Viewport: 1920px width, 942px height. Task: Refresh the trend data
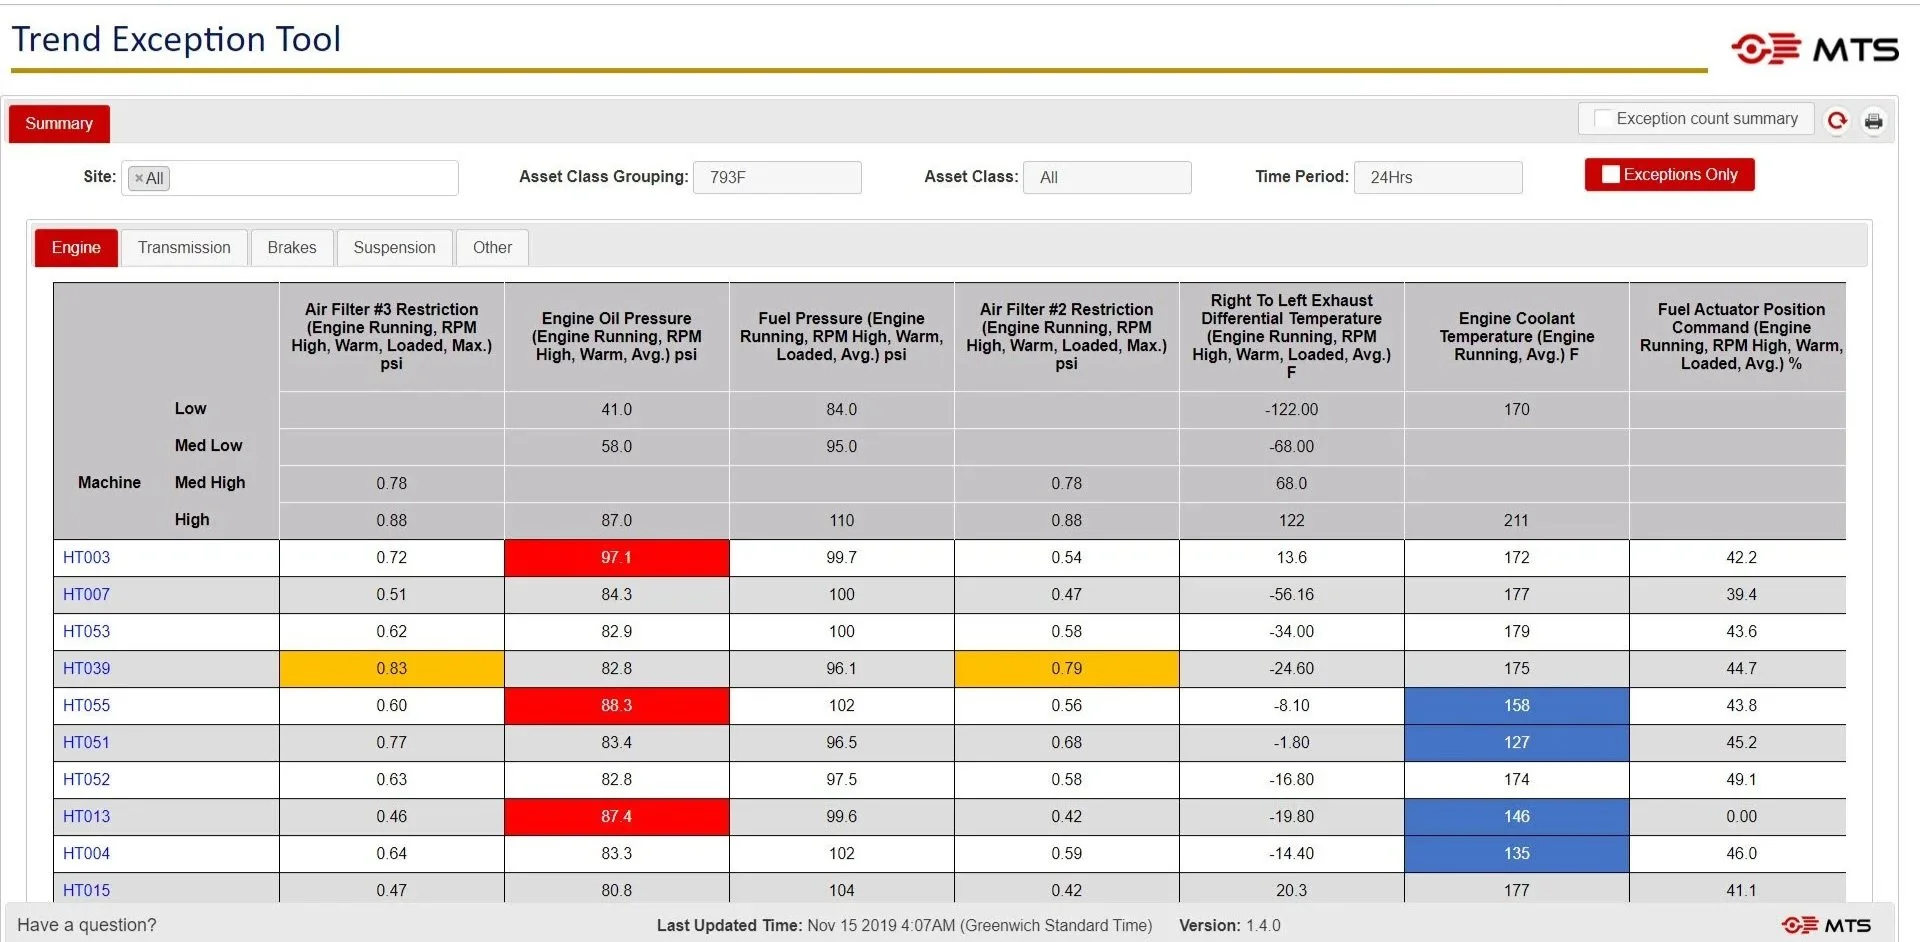click(x=1837, y=120)
